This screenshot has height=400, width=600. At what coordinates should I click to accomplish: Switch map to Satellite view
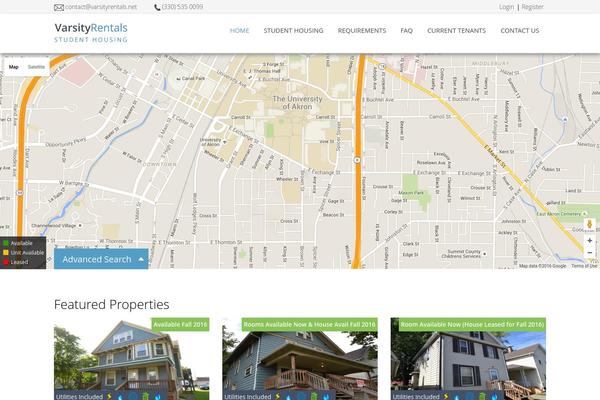click(36, 67)
